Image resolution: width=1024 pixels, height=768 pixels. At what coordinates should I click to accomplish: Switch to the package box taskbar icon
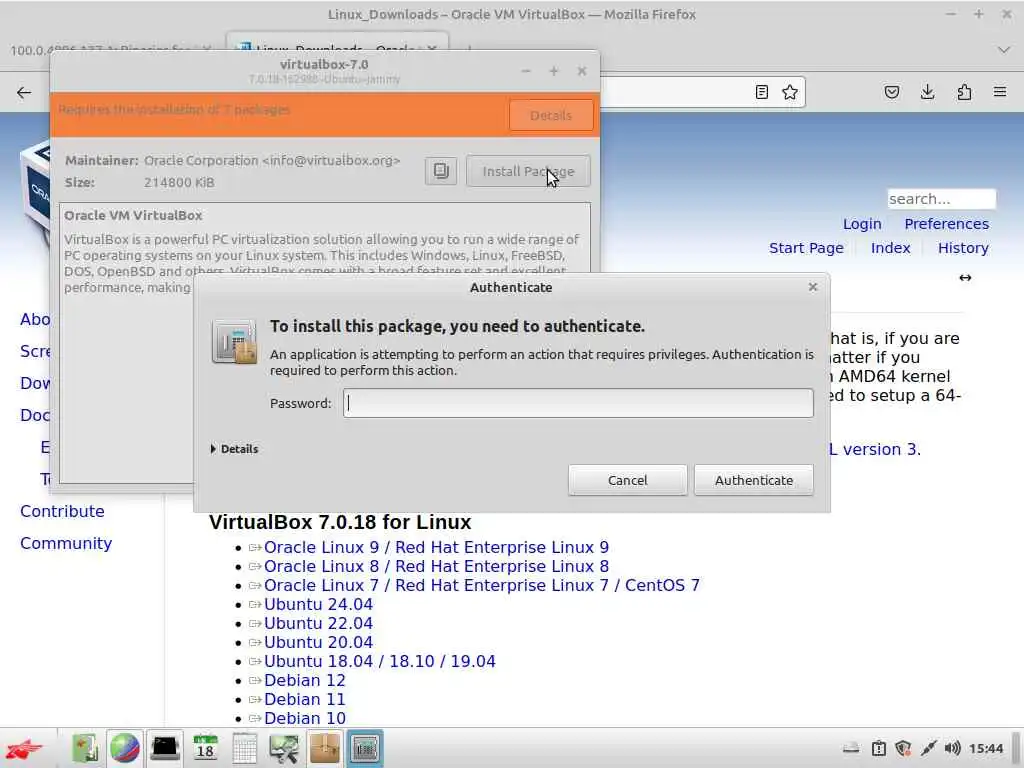(x=325, y=748)
